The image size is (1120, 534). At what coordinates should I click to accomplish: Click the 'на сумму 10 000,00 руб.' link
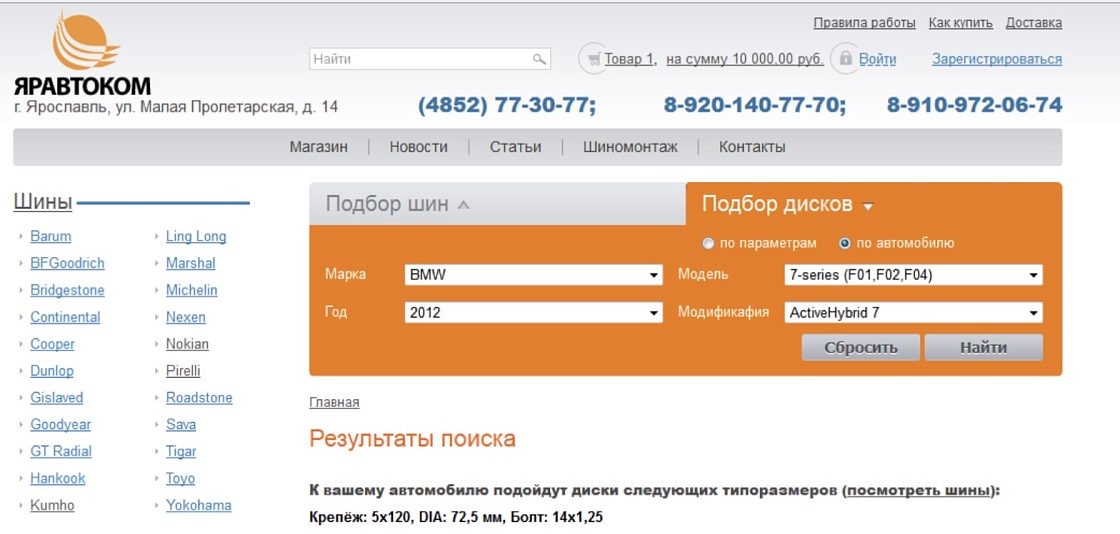click(745, 59)
